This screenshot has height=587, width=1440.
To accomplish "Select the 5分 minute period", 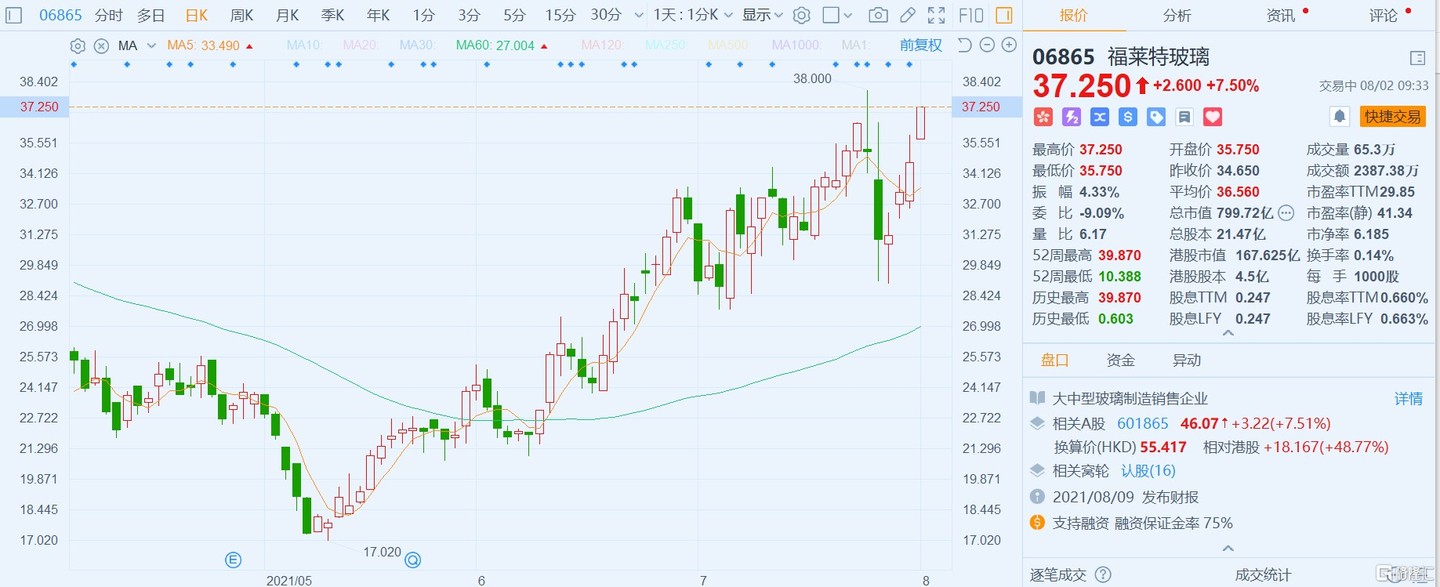I will [x=514, y=15].
